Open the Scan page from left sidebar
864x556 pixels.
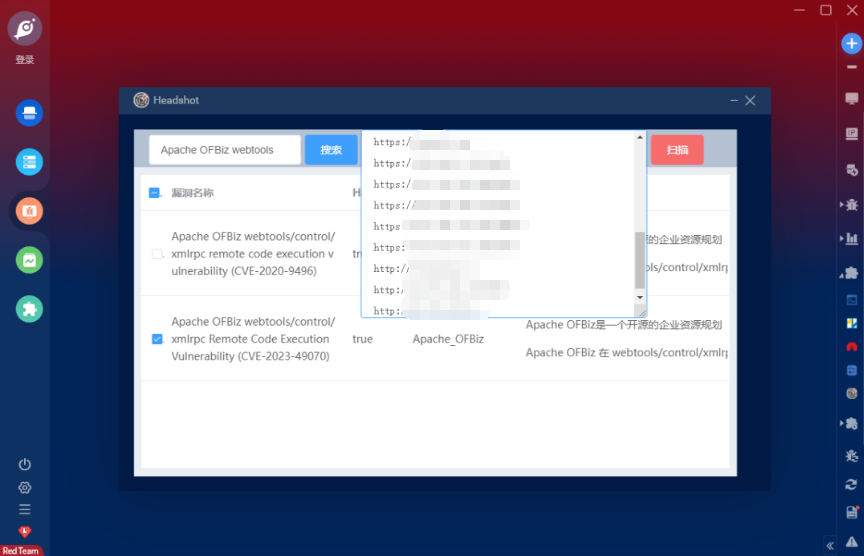(x=29, y=113)
